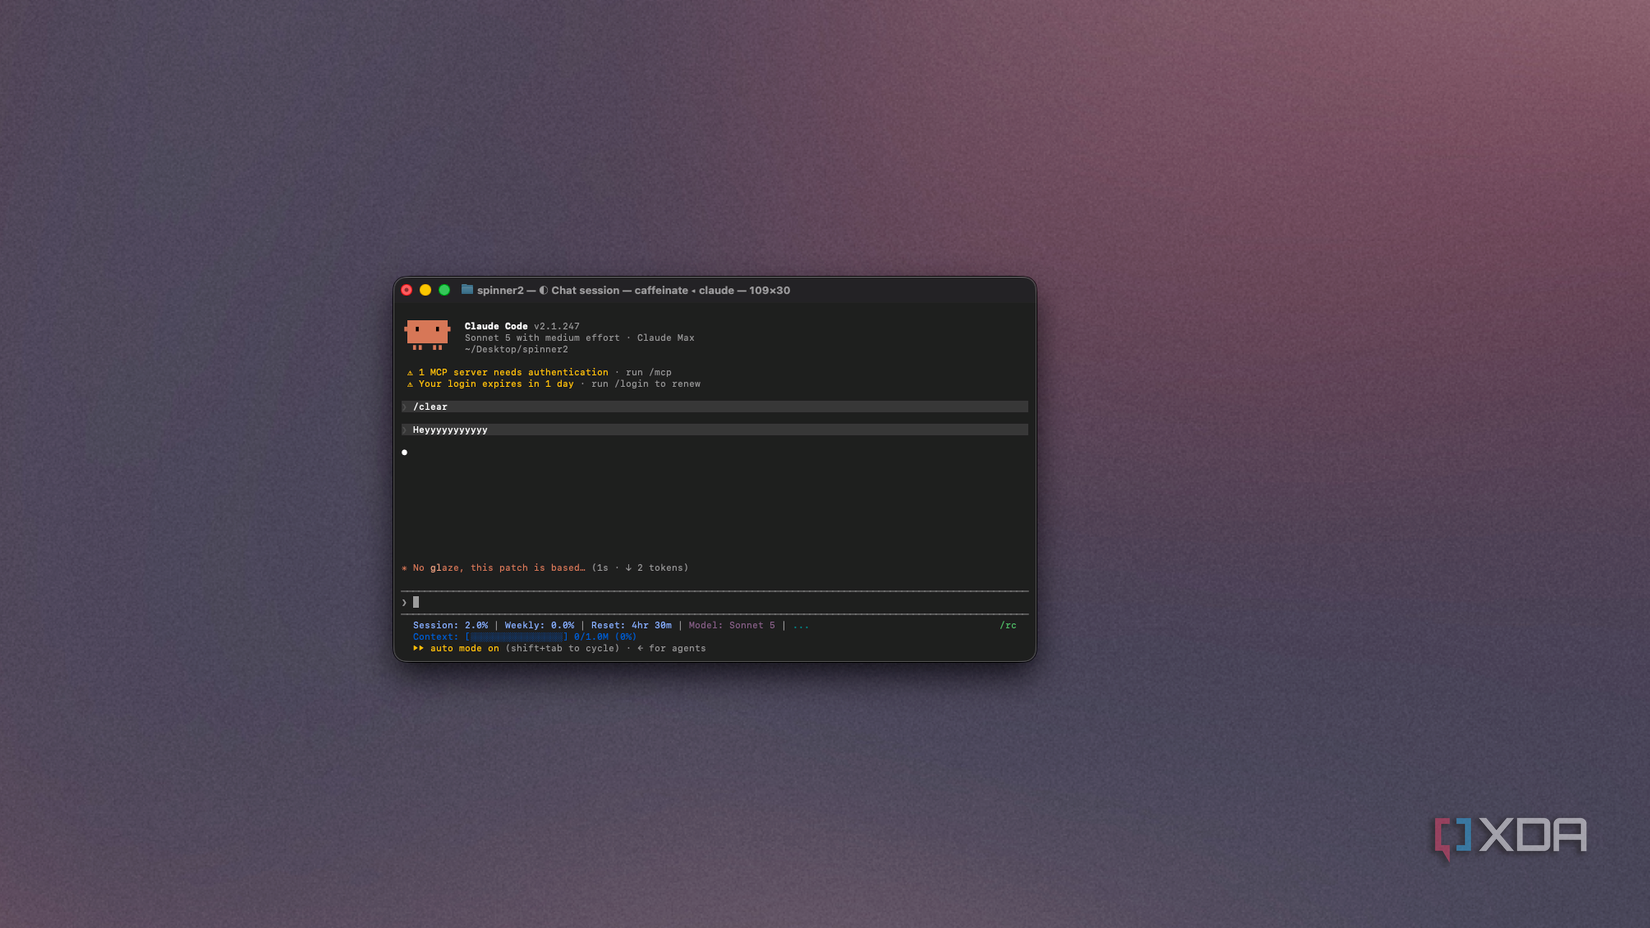Click the version number v2.1.247
Screen dimensions: 1650x928
pos(557,326)
